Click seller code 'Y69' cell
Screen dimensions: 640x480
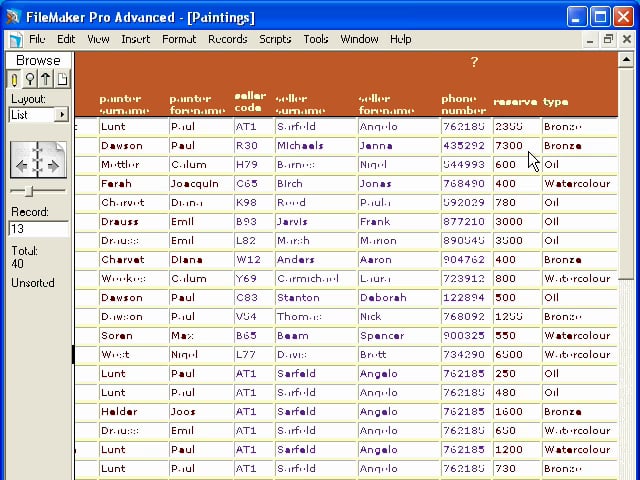254,278
